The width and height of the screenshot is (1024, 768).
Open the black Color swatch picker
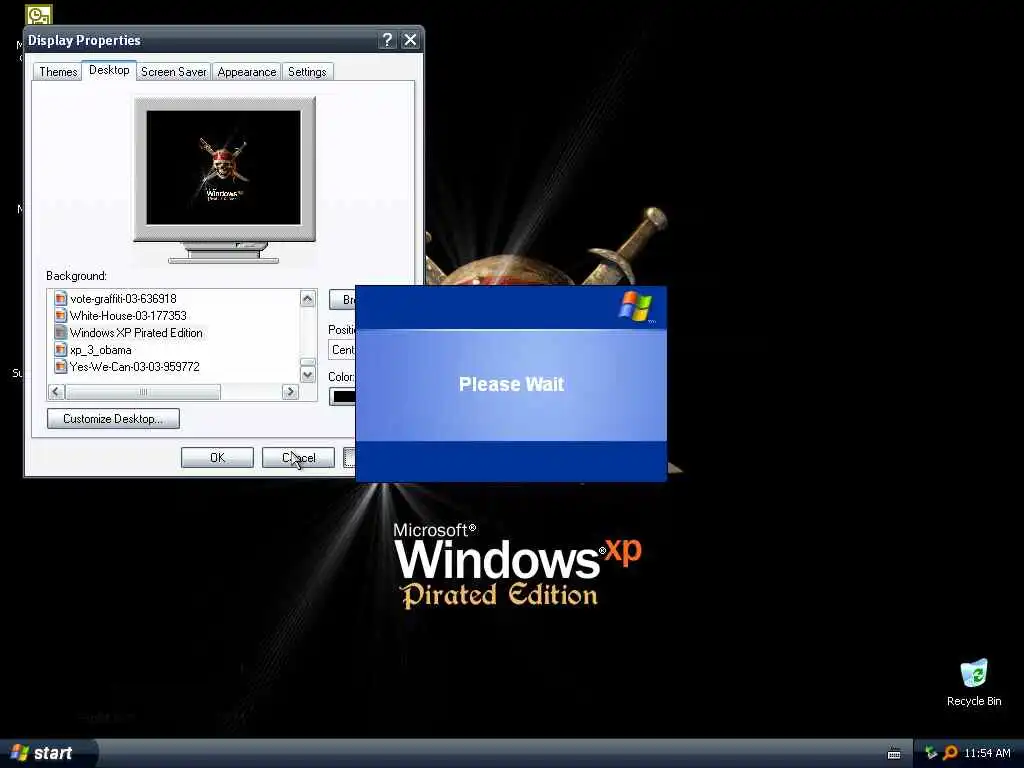point(342,396)
